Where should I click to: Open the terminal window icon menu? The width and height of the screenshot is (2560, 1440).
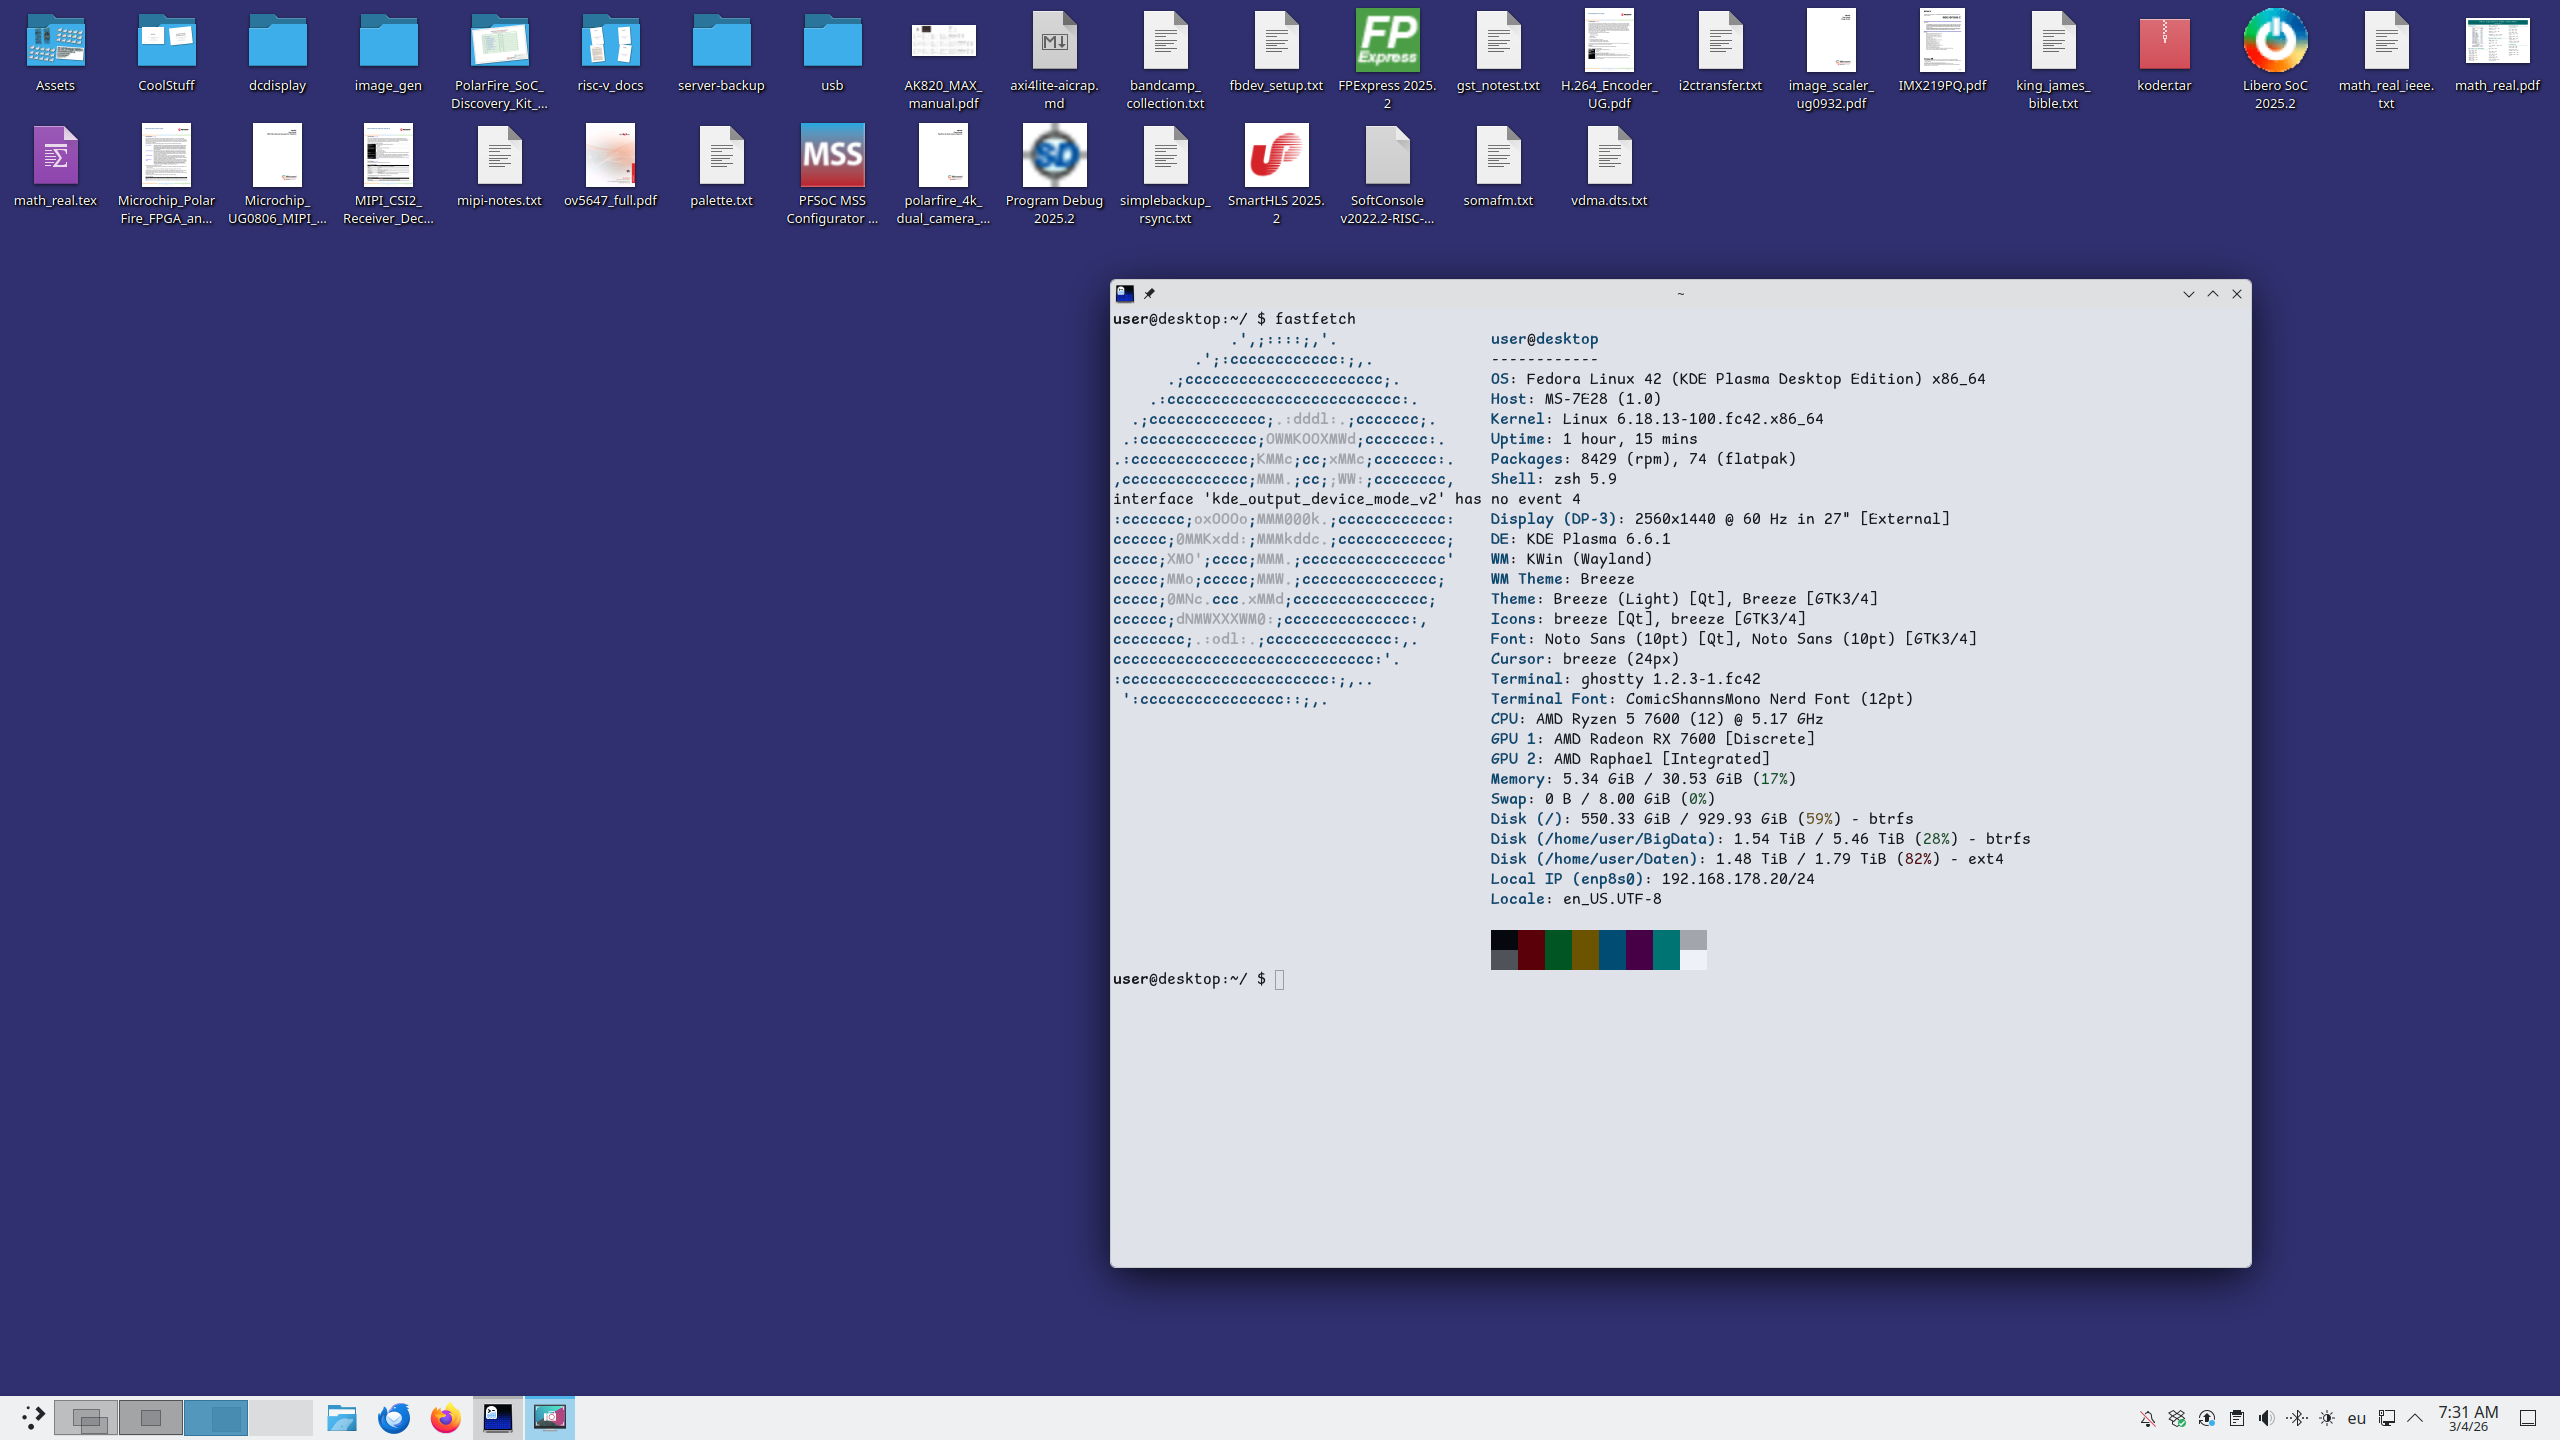(1125, 293)
